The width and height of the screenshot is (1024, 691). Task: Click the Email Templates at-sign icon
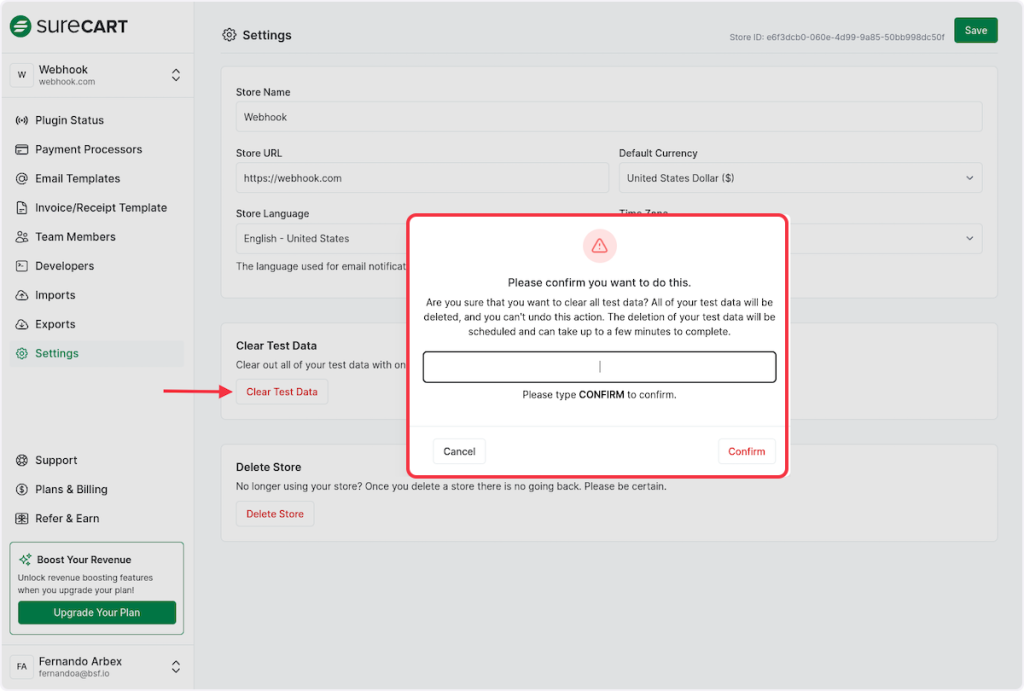click(x=22, y=179)
